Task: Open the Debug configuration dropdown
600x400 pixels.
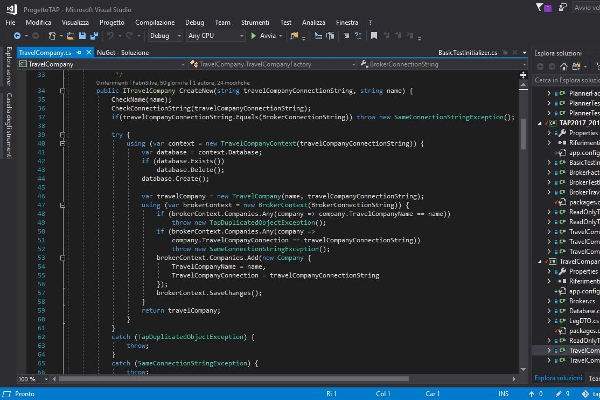Action: [x=165, y=36]
